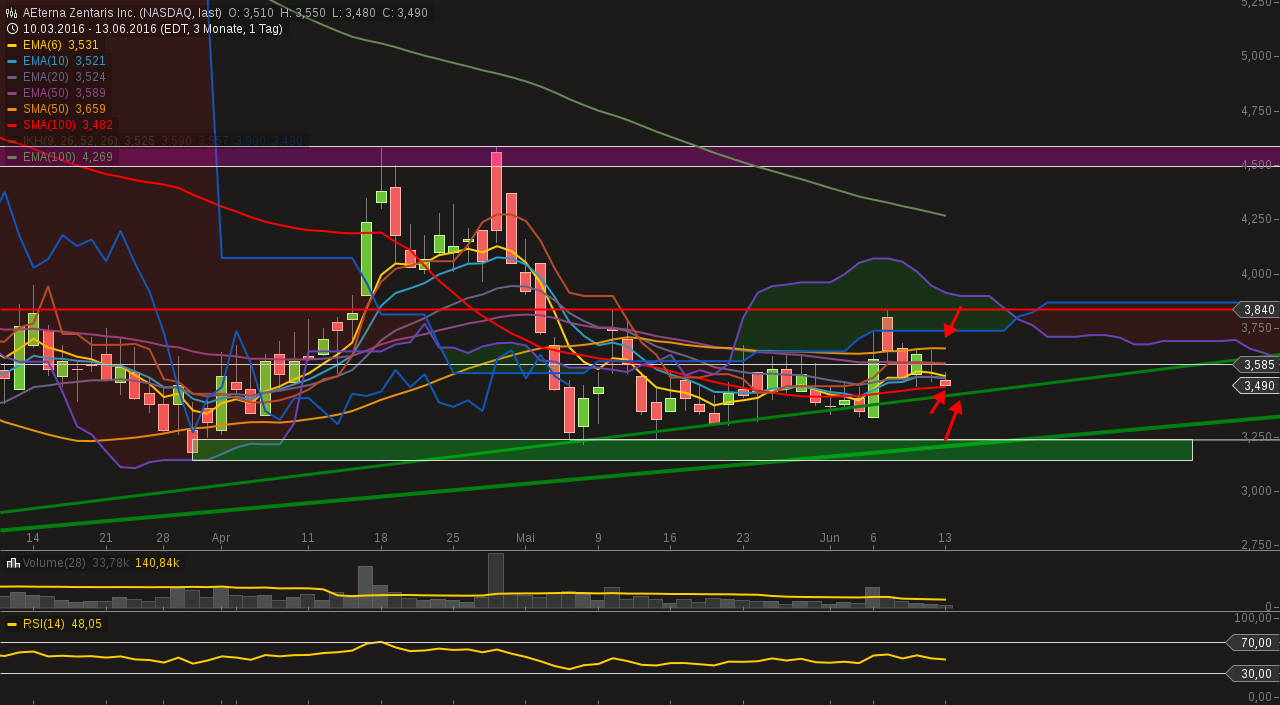Click the RSI(14) 48,05 indicator label

coord(62,624)
